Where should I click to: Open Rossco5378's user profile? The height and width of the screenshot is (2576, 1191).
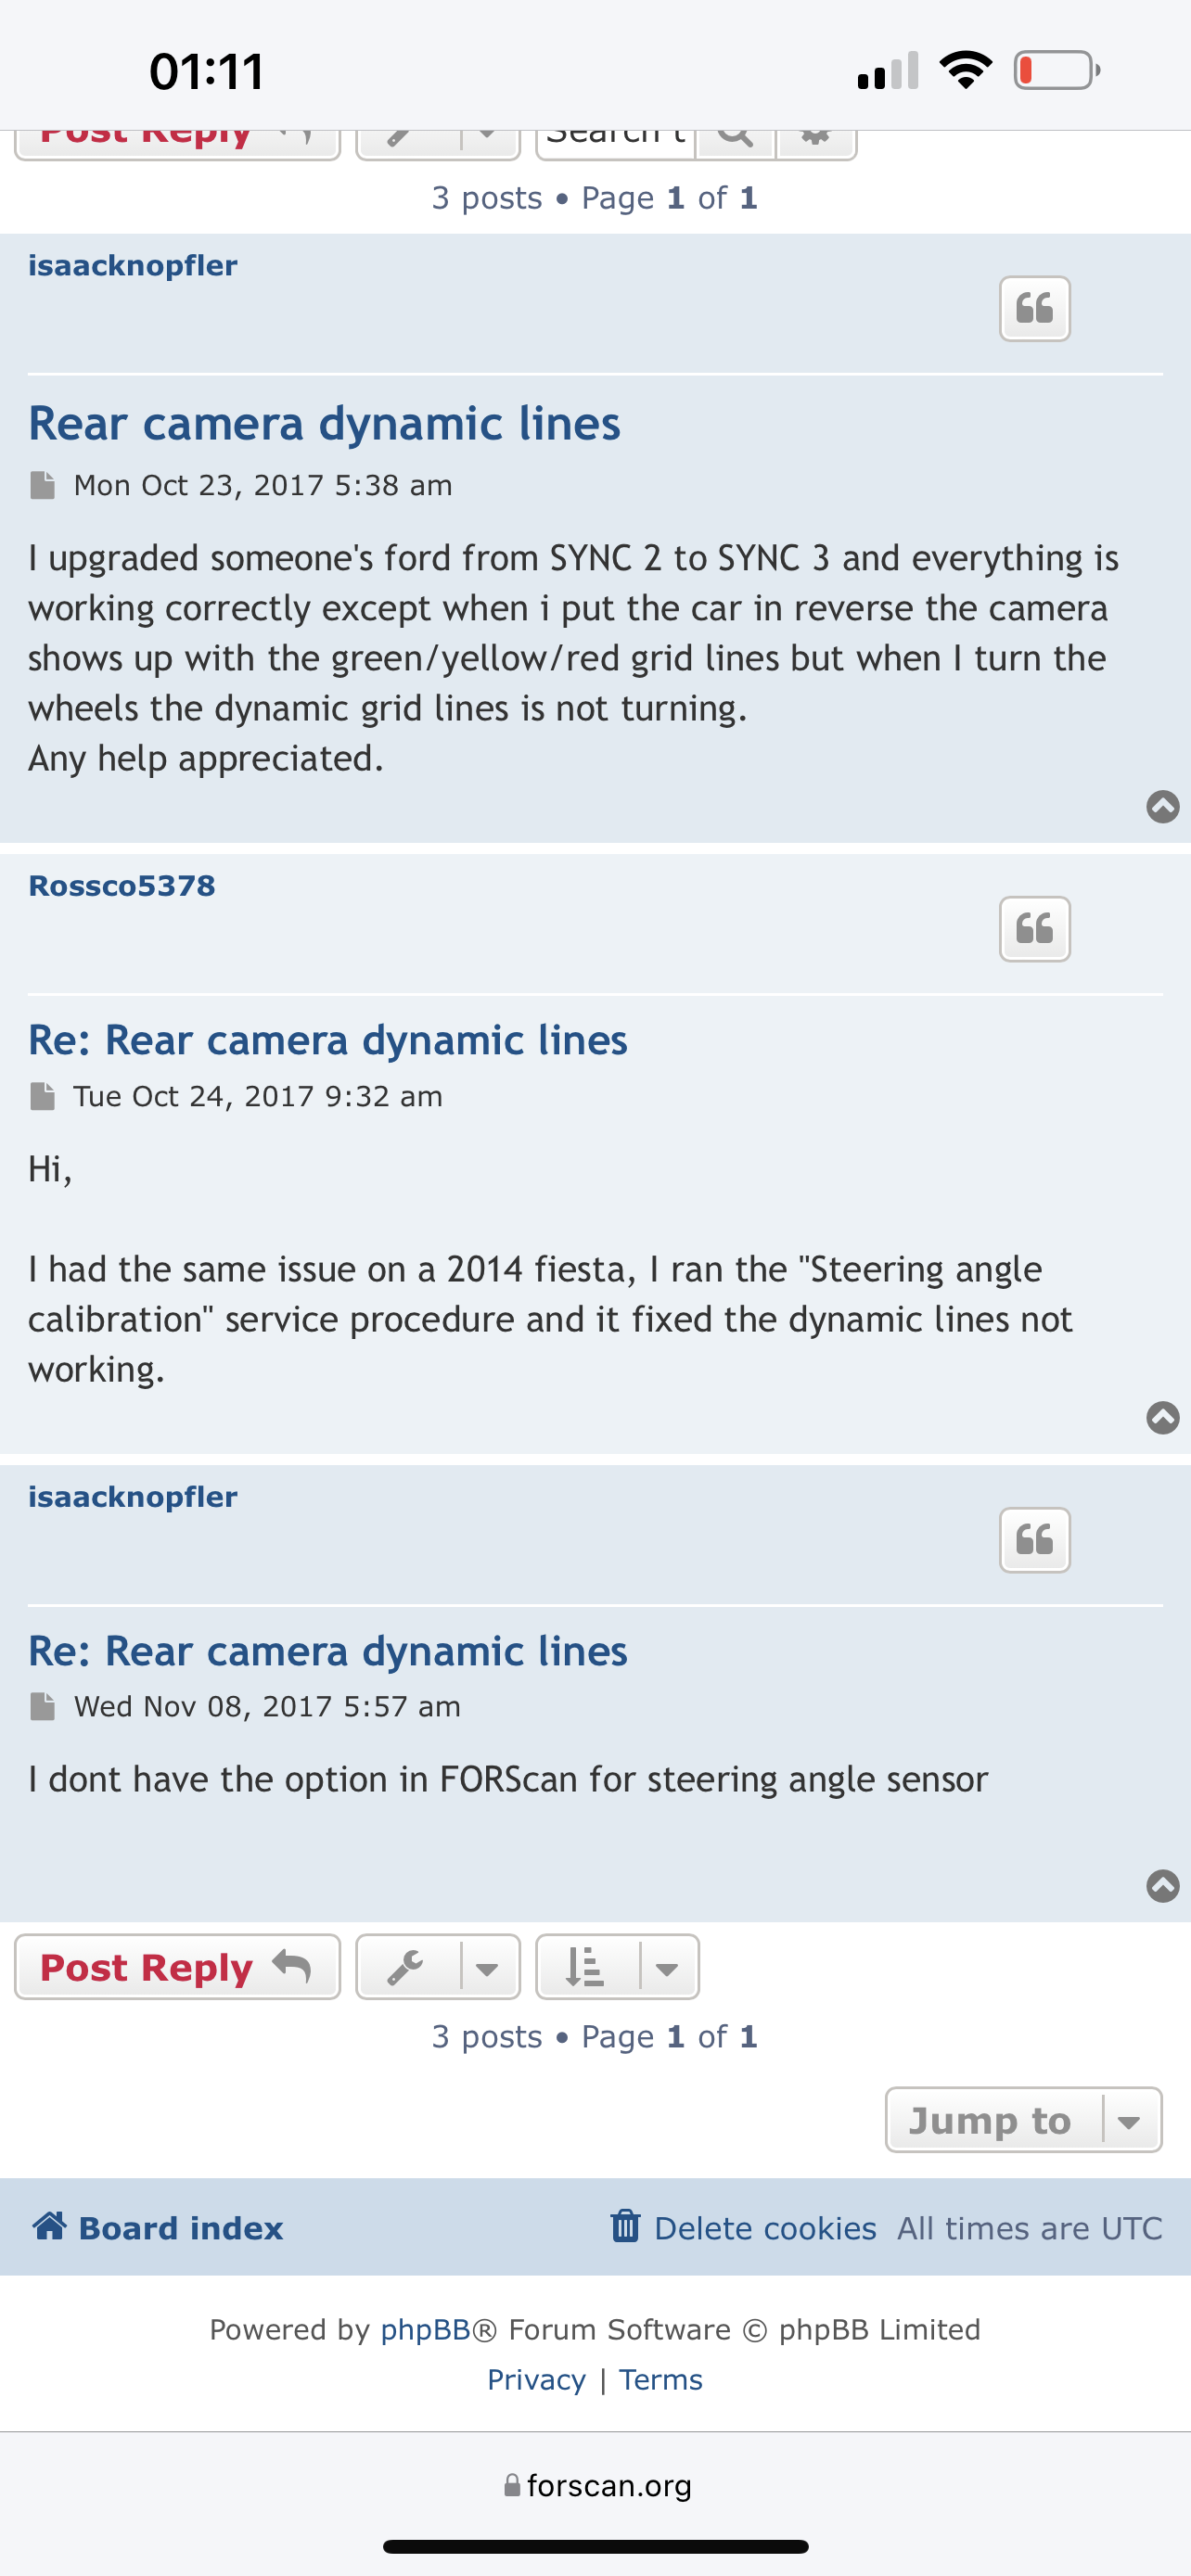click(x=121, y=886)
